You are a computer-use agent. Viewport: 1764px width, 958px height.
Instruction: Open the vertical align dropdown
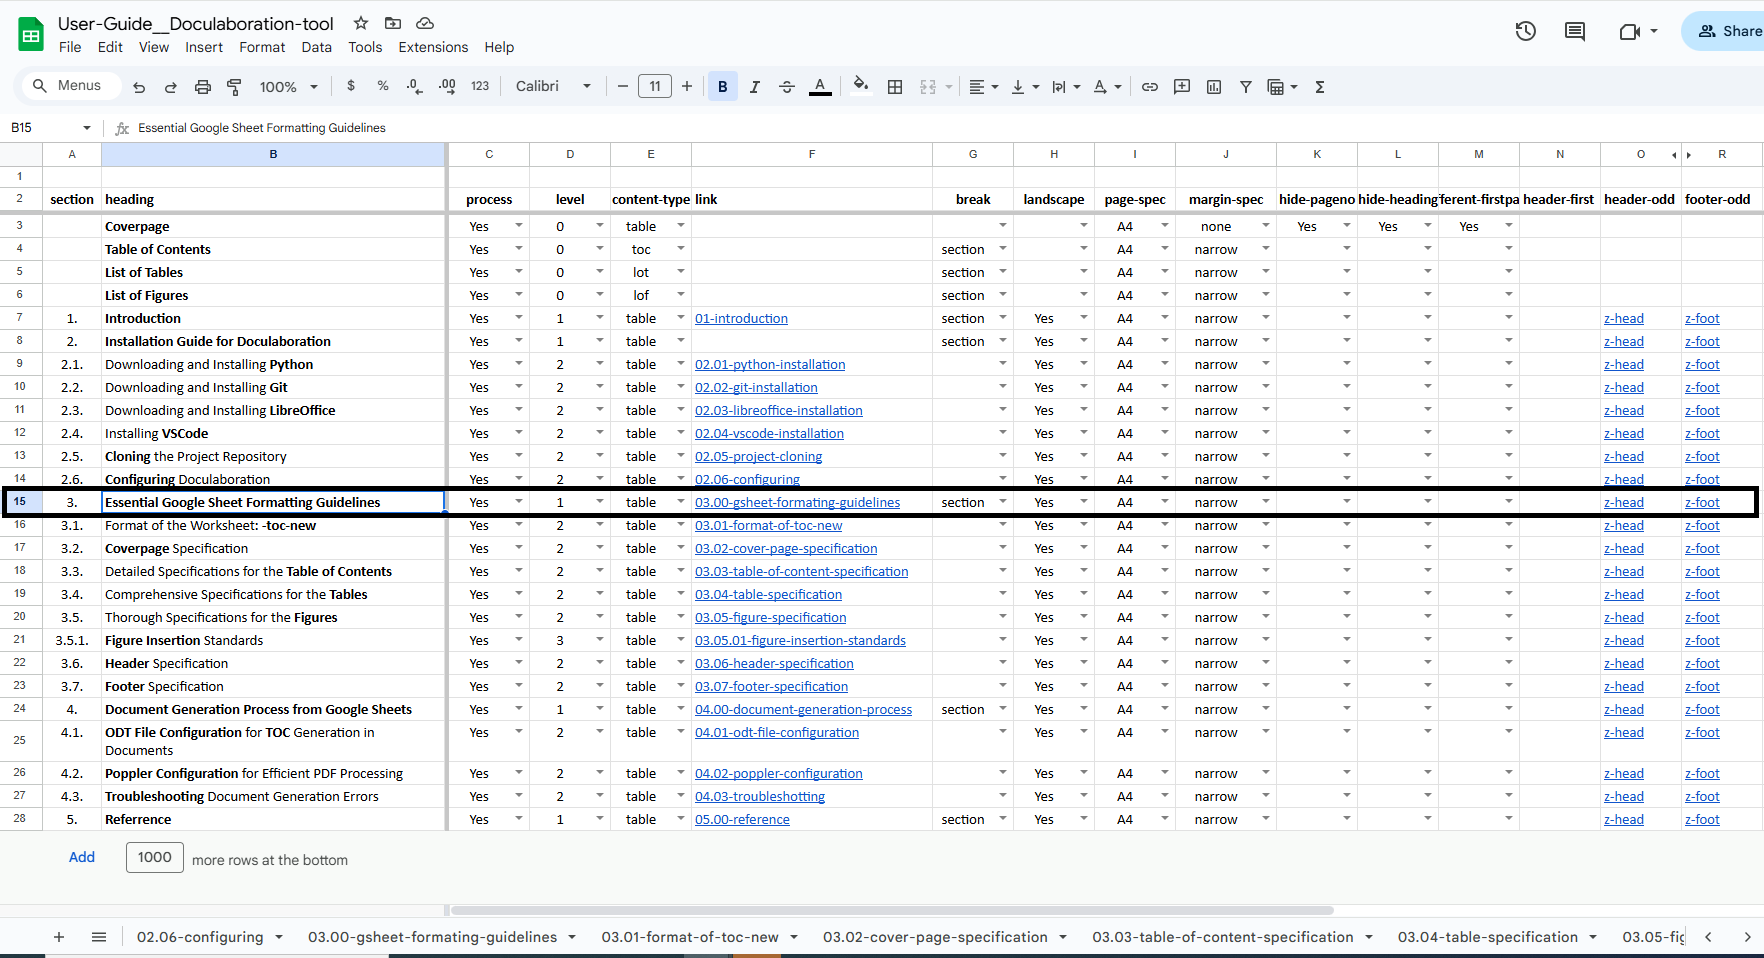[1025, 87]
